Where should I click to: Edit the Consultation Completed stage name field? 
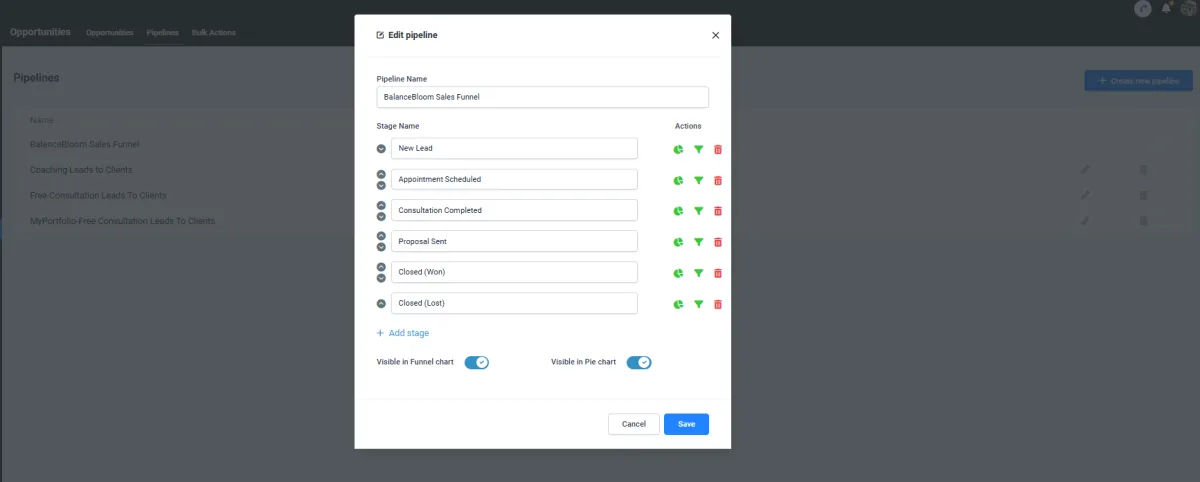(514, 210)
